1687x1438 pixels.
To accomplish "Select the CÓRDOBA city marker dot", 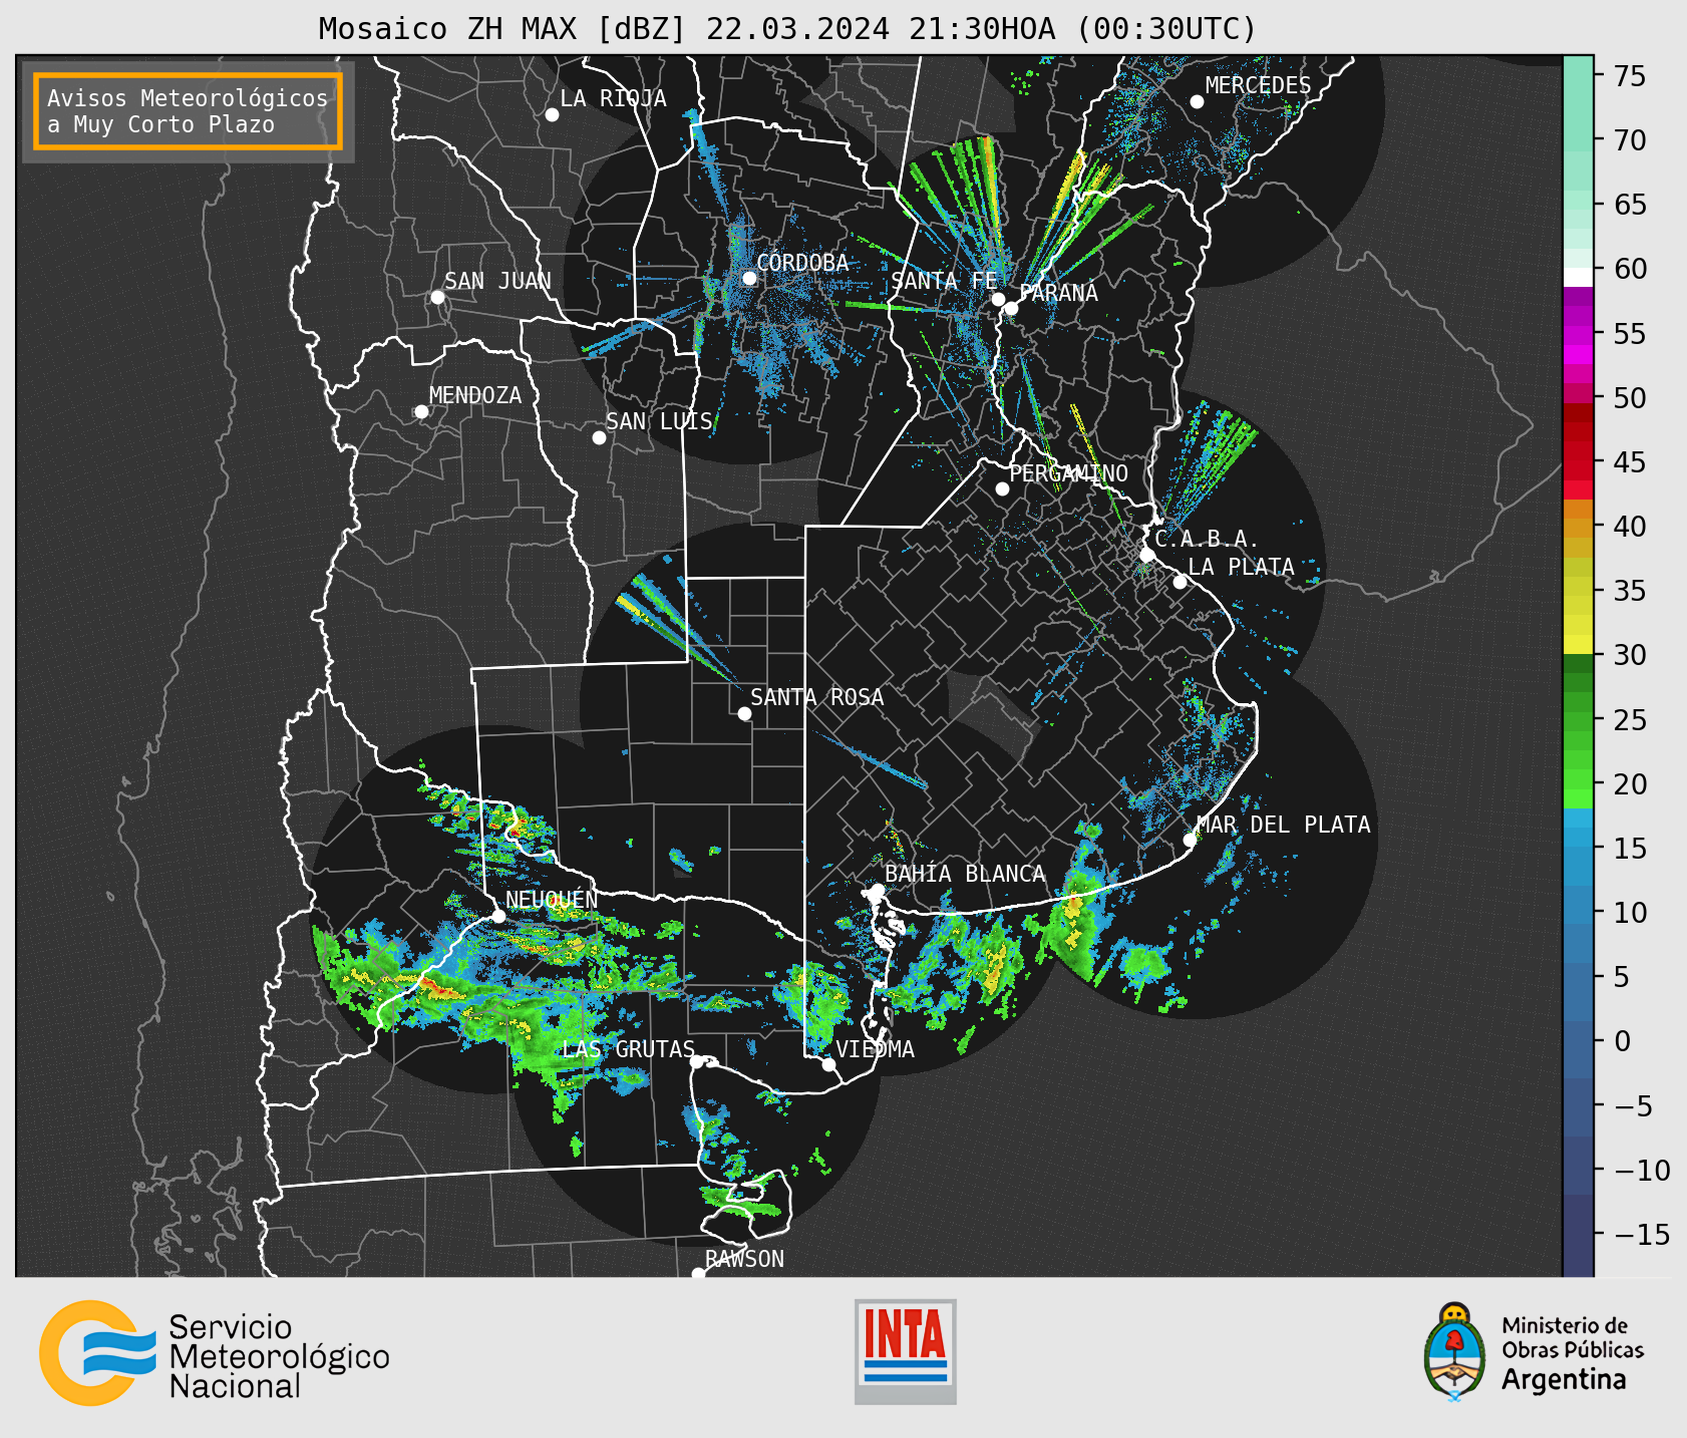I will pos(749,278).
